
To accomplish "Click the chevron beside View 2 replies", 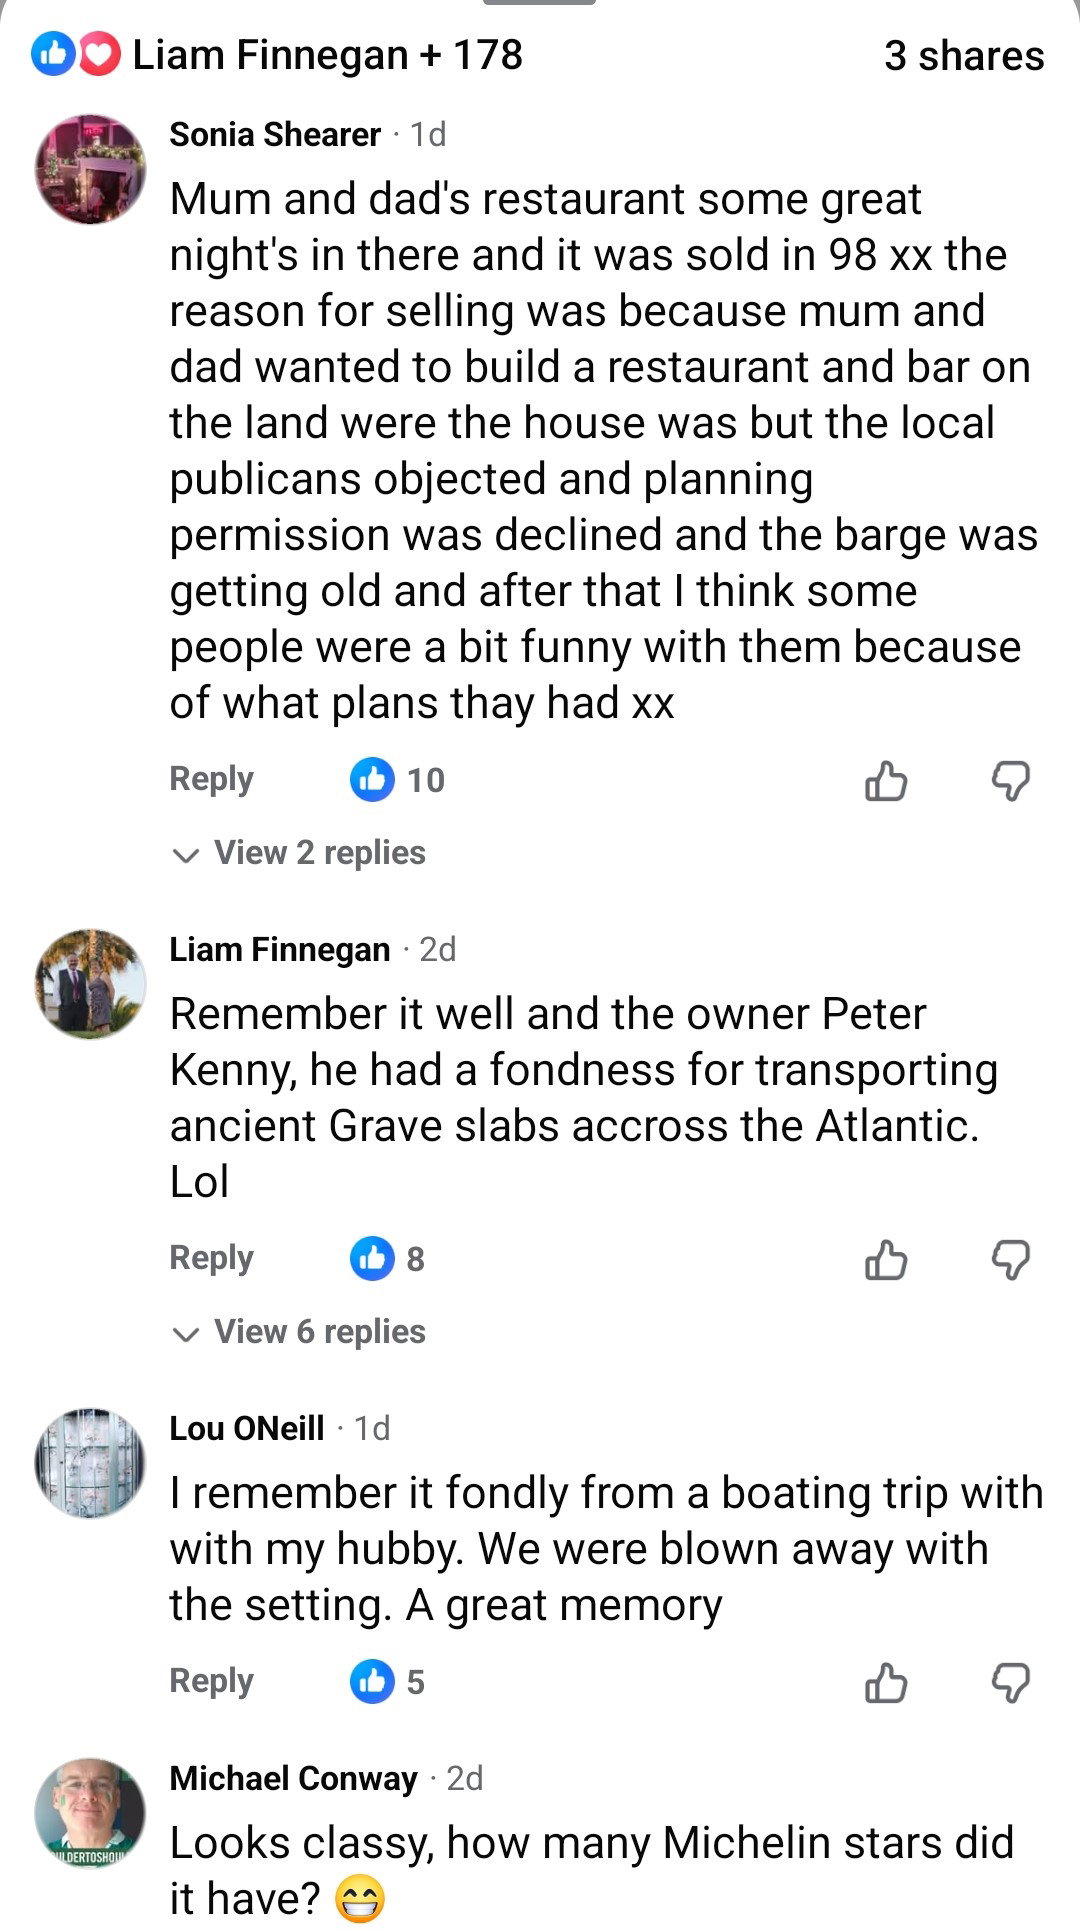I will pos(185,855).
